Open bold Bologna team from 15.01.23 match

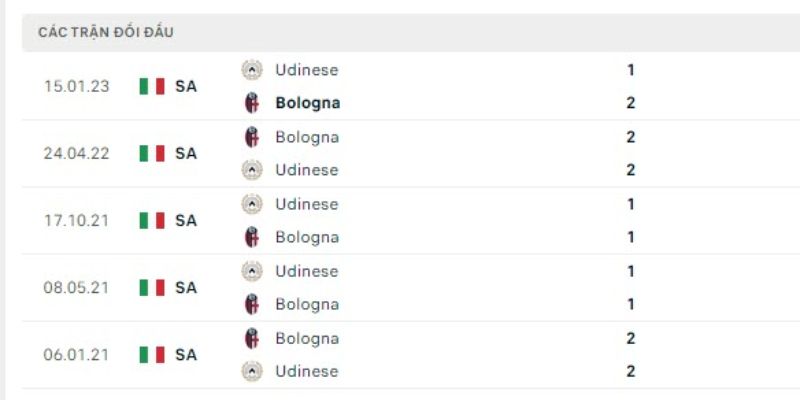point(307,102)
